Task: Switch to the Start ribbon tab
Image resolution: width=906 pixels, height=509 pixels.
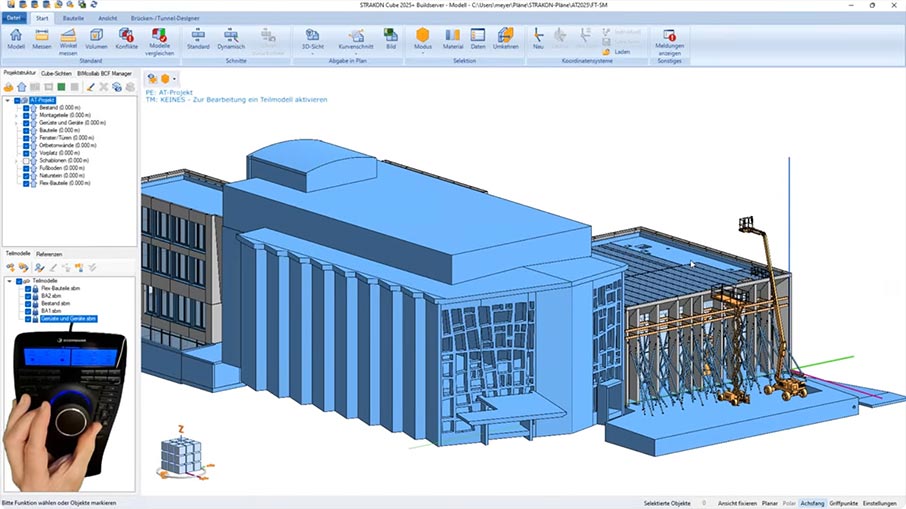Action: (x=43, y=18)
